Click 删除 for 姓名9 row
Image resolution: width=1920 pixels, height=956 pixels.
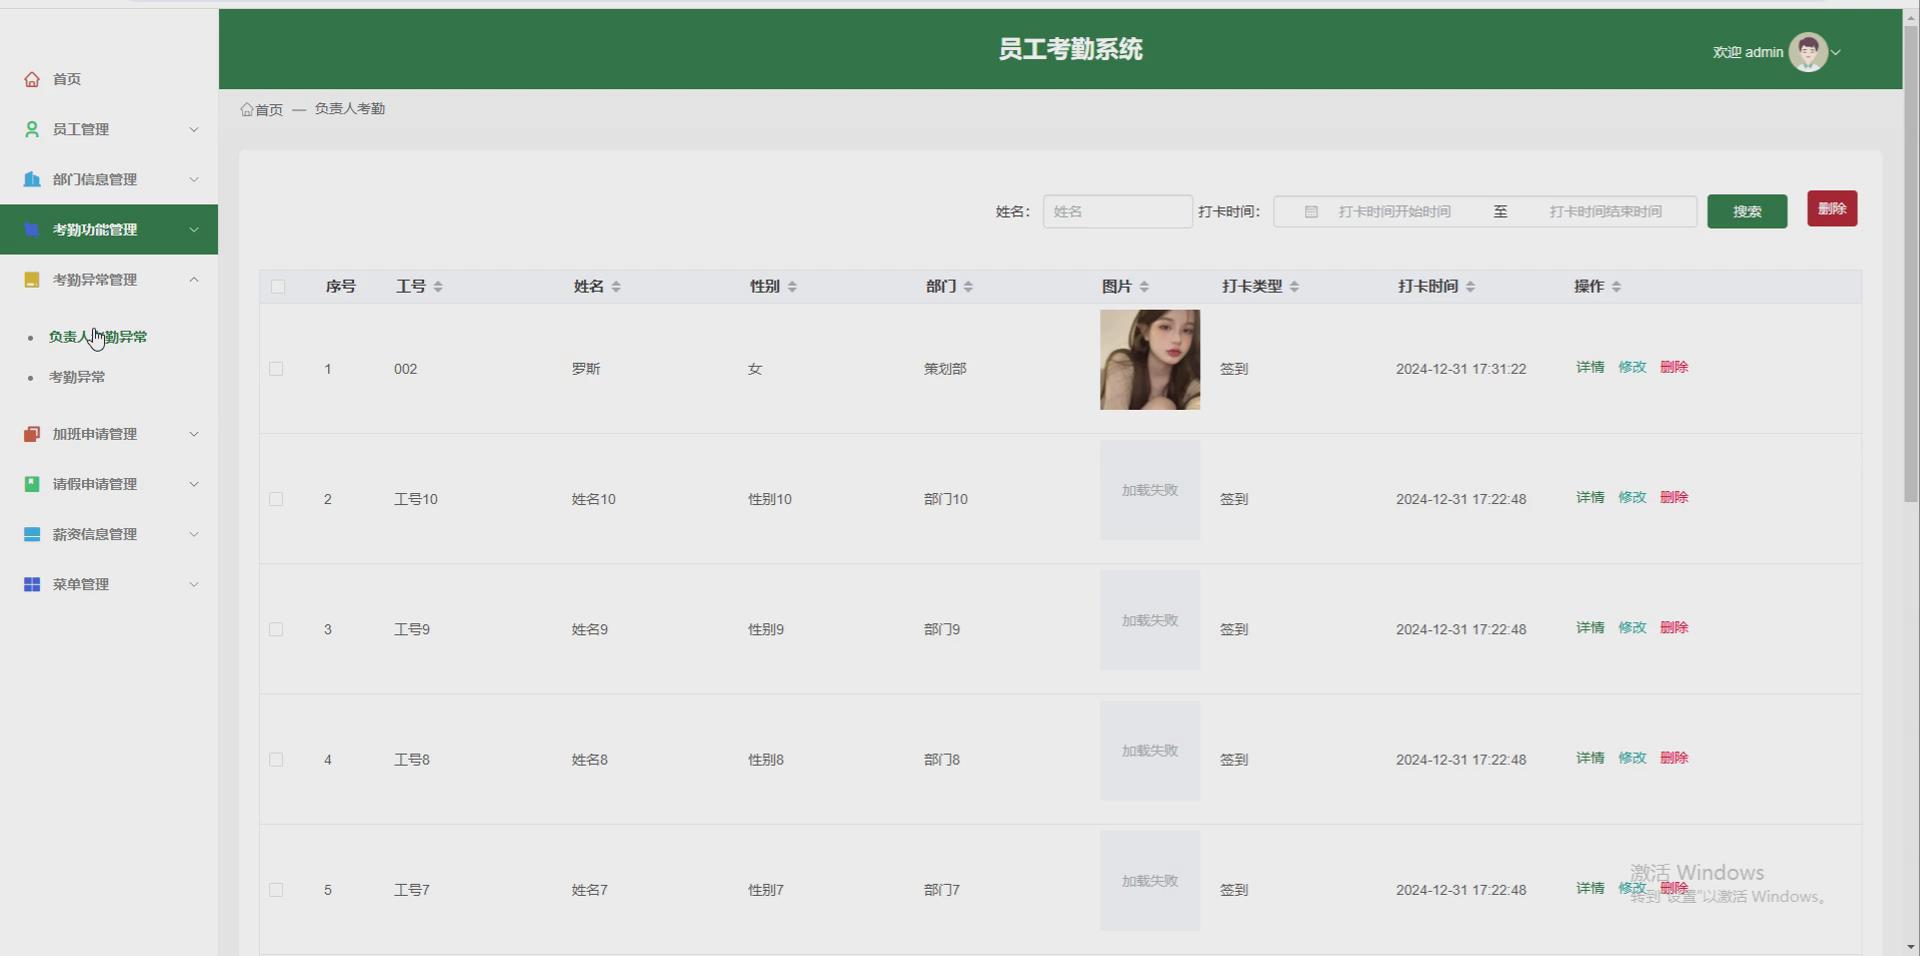point(1674,627)
